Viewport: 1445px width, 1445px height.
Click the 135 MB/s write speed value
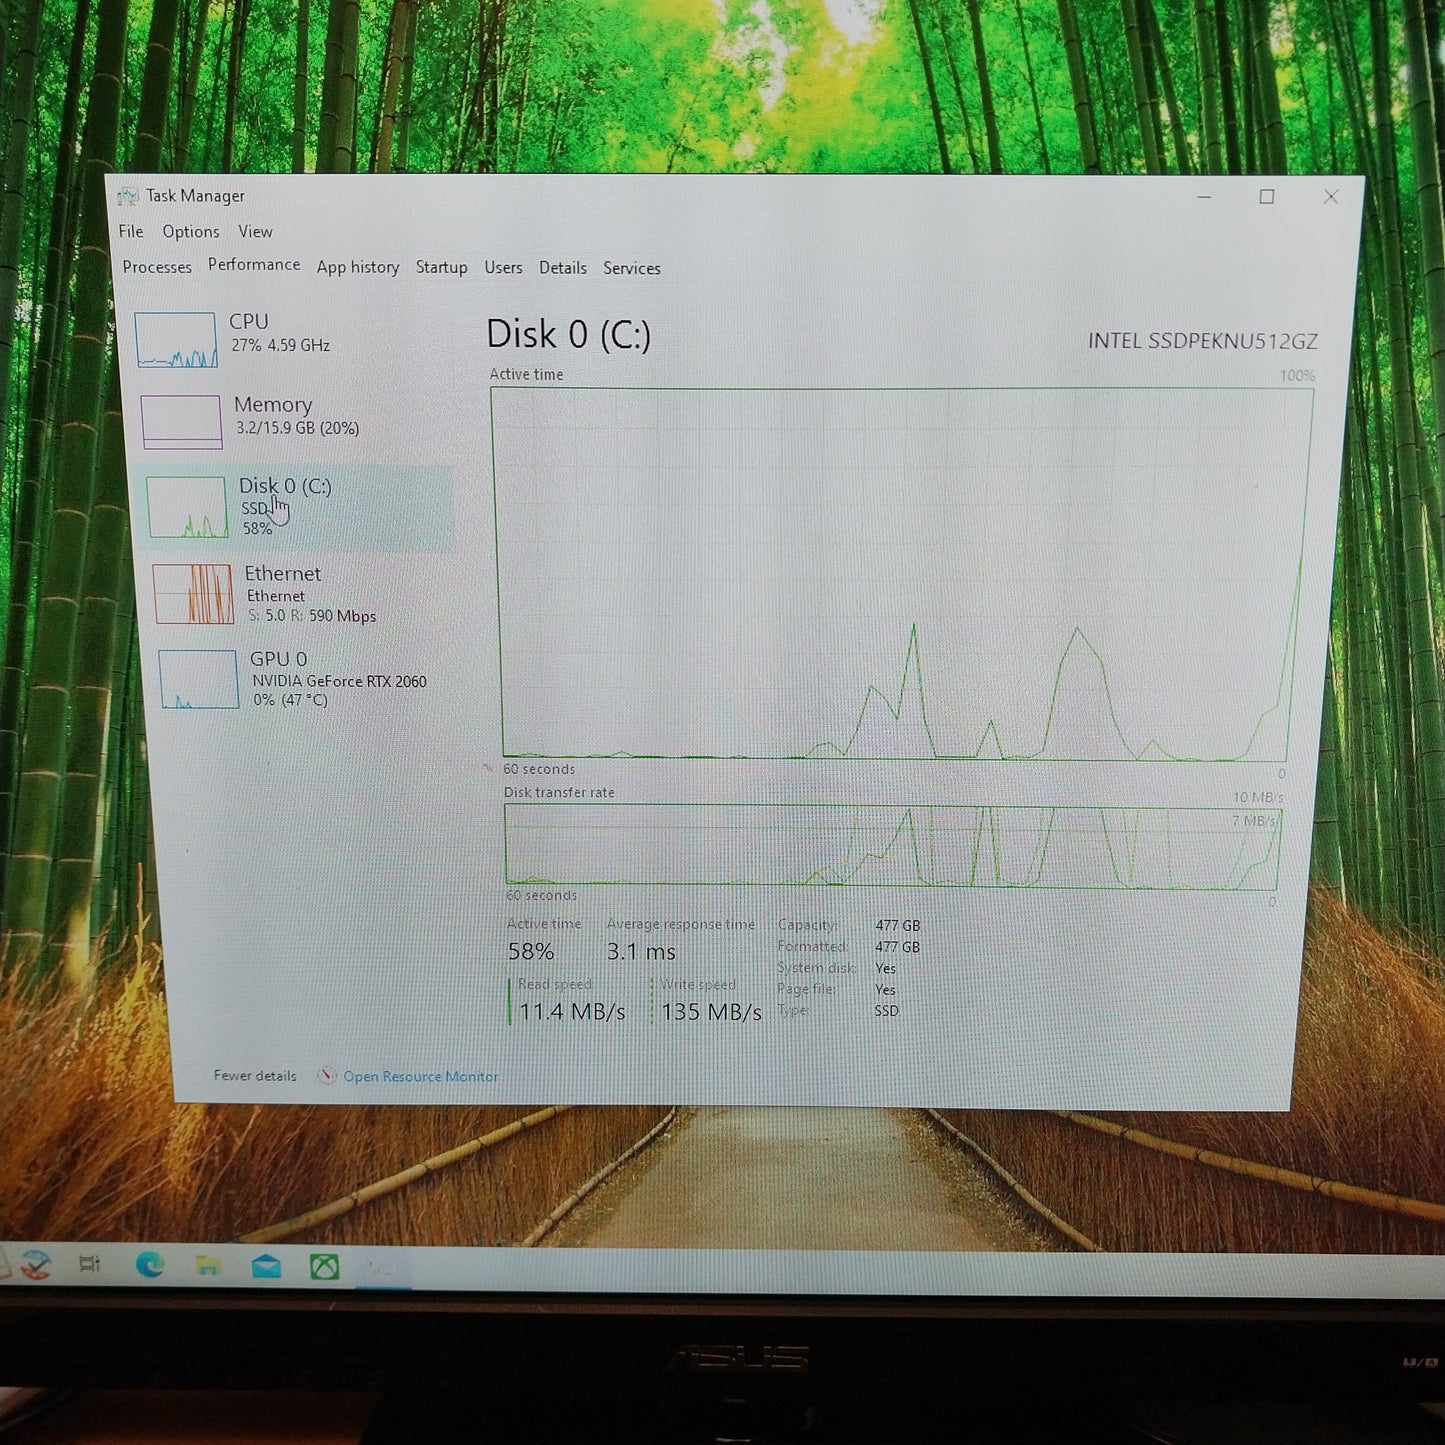(711, 1012)
